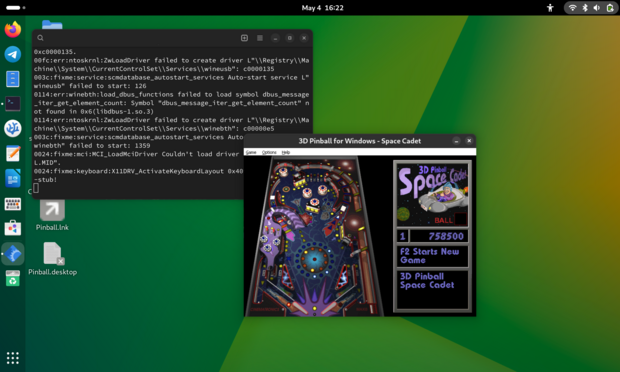Launch Firefox from the dock
The width and height of the screenshot is (620, 372).
click(x=13, y=29)
